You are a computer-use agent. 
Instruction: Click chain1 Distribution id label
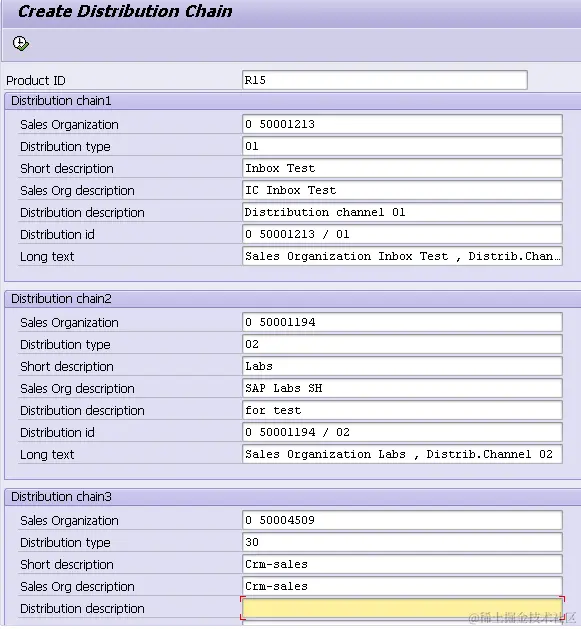57,235
